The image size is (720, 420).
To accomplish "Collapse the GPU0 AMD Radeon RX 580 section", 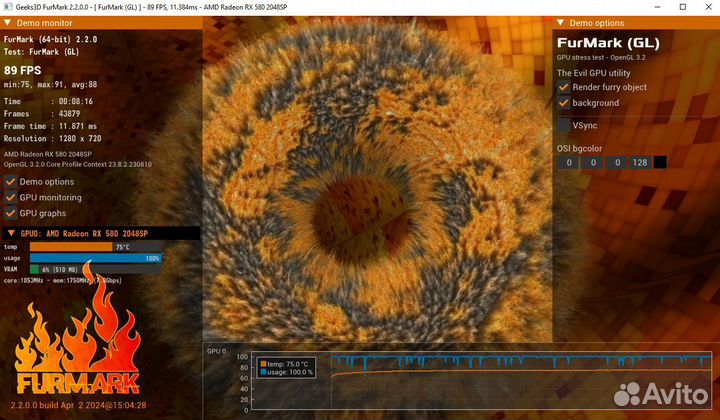I will tap(11, 233).
